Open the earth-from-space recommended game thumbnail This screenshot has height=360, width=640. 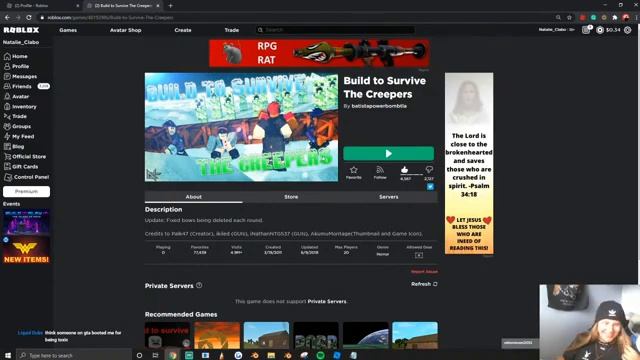tap(365, 335)
